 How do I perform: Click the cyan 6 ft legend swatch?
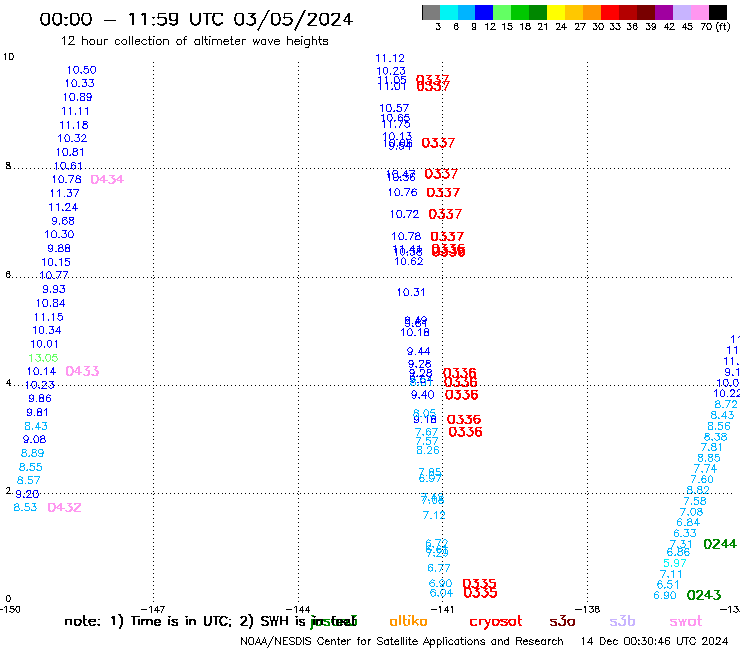click(449, 12)
